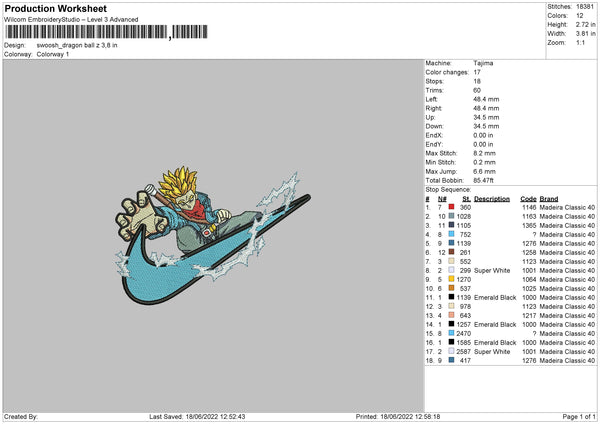
Task: Click thread code '1064' in row 9
Action: pyautogui.click(x=529, y=279)
